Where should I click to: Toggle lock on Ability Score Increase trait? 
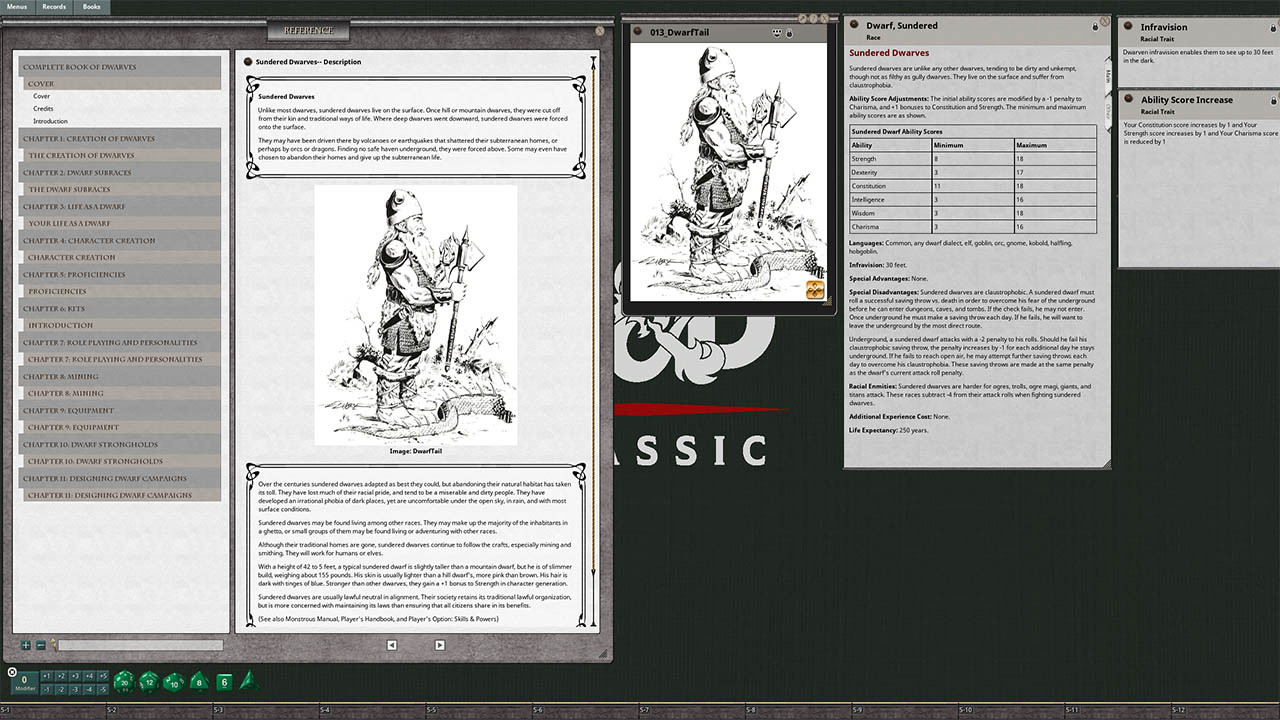coord(1273,100)
